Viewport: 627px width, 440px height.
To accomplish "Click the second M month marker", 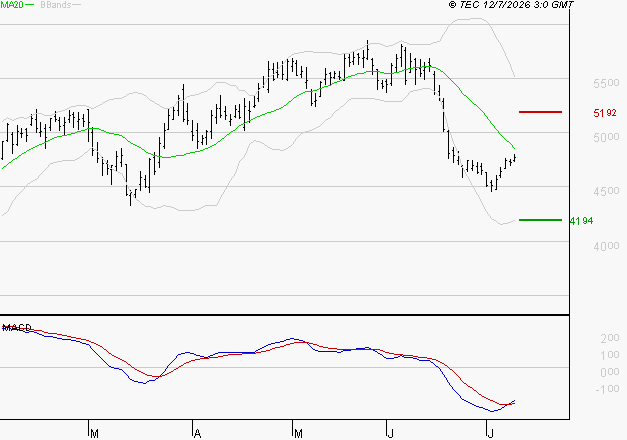I will pos(298,434).
